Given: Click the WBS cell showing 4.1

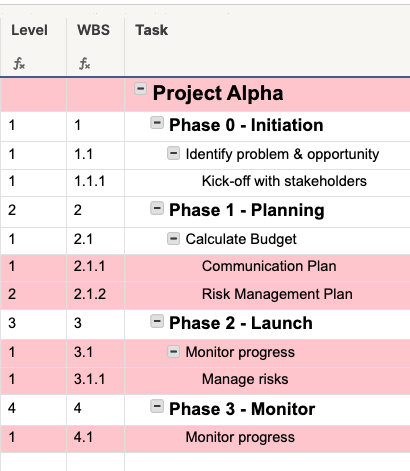Looking at the screenshot, I should (x=96, y=439).
